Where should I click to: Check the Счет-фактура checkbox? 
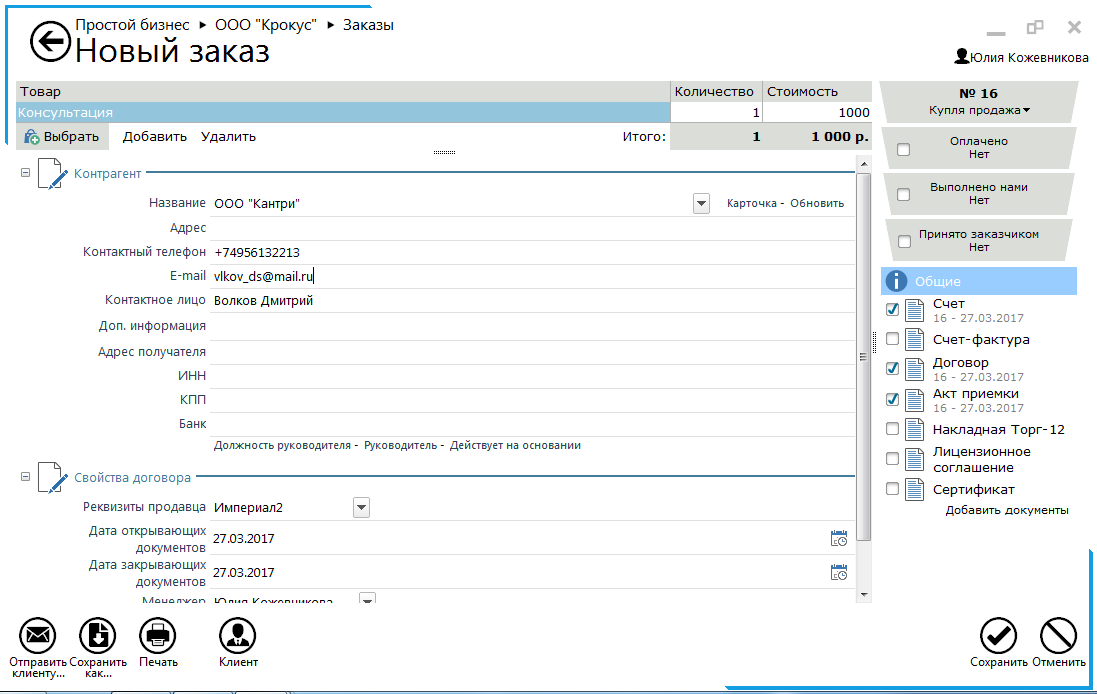tap(892, 339)
